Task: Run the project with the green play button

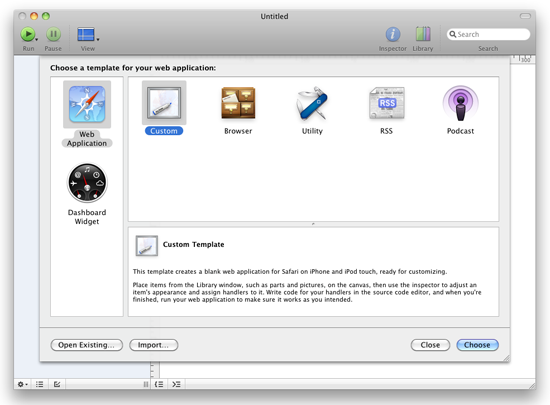Action: tap(27, 34)
